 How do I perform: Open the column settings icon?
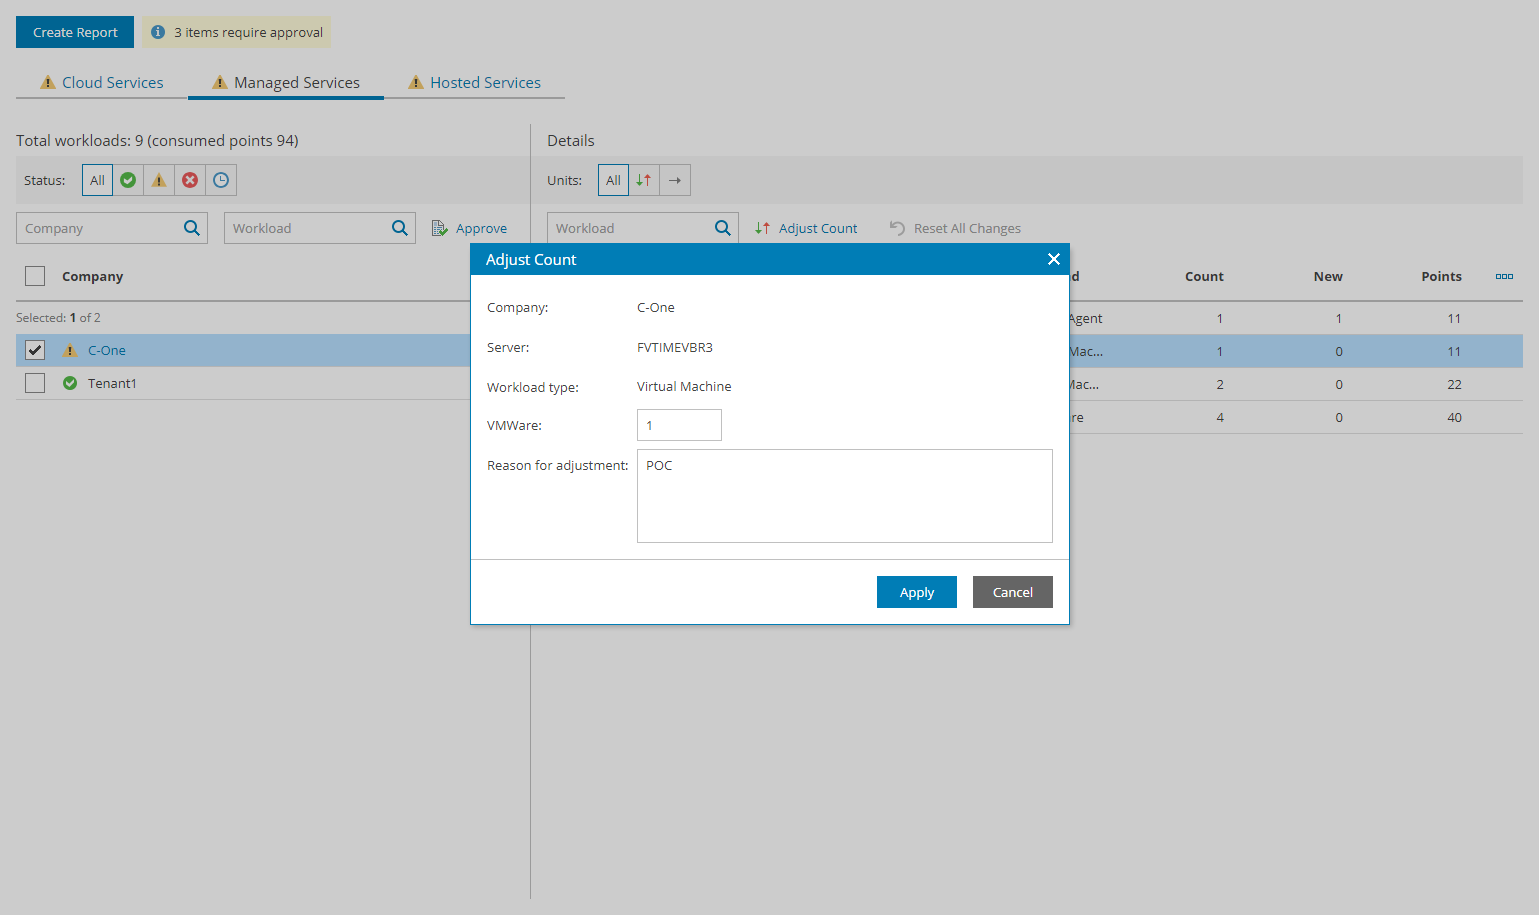(1504, 276)
